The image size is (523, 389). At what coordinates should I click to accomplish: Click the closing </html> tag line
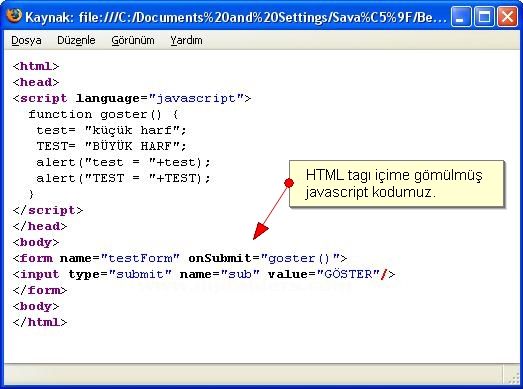40,322
